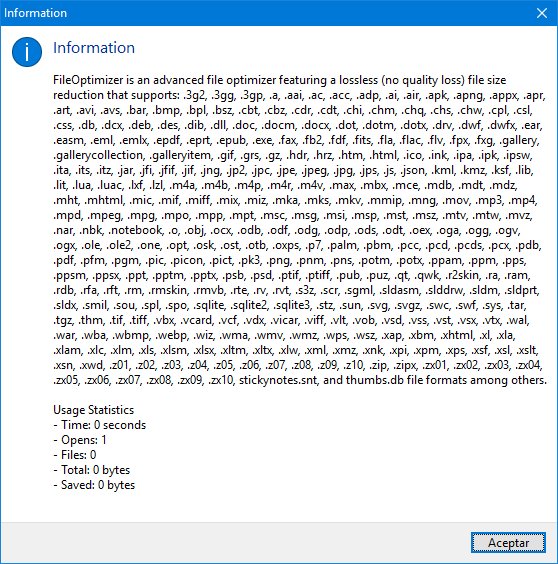Click the .sldasm extension
The width and height of the screenshot is (558, 564).
point(399,290)
